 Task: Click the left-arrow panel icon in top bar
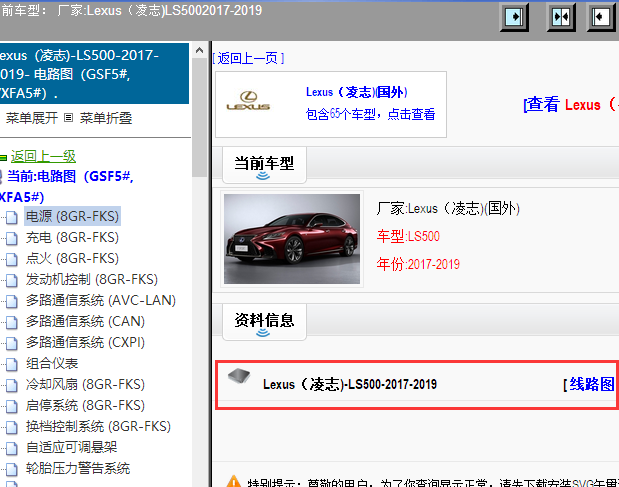600,17
